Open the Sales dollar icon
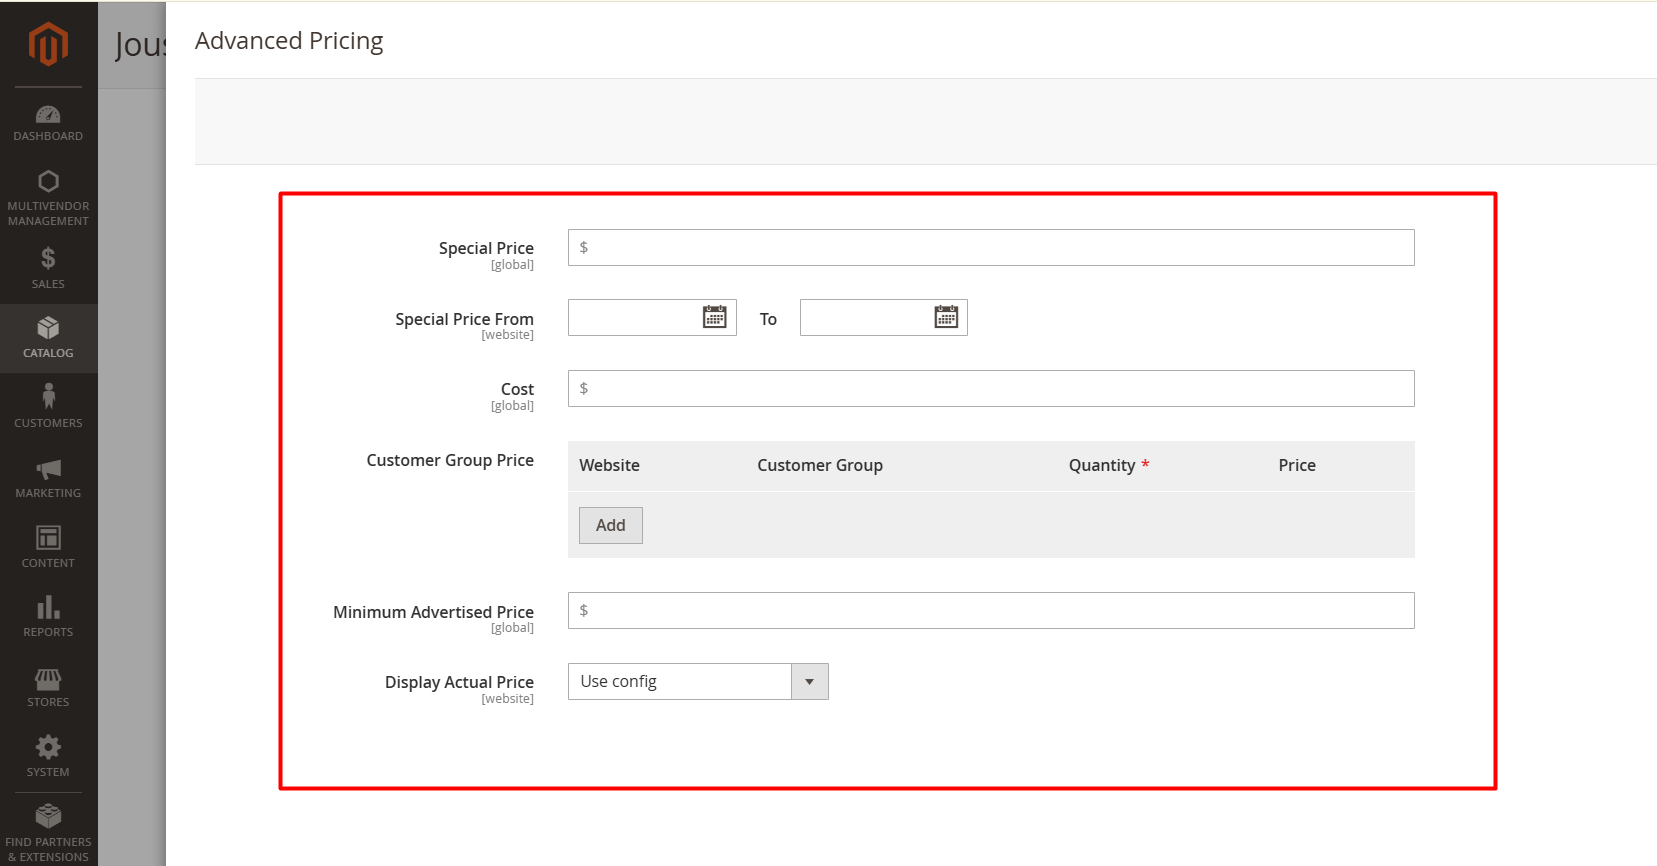The height and width of the screenshot is (866, 1657). click(x=48, y=258)
